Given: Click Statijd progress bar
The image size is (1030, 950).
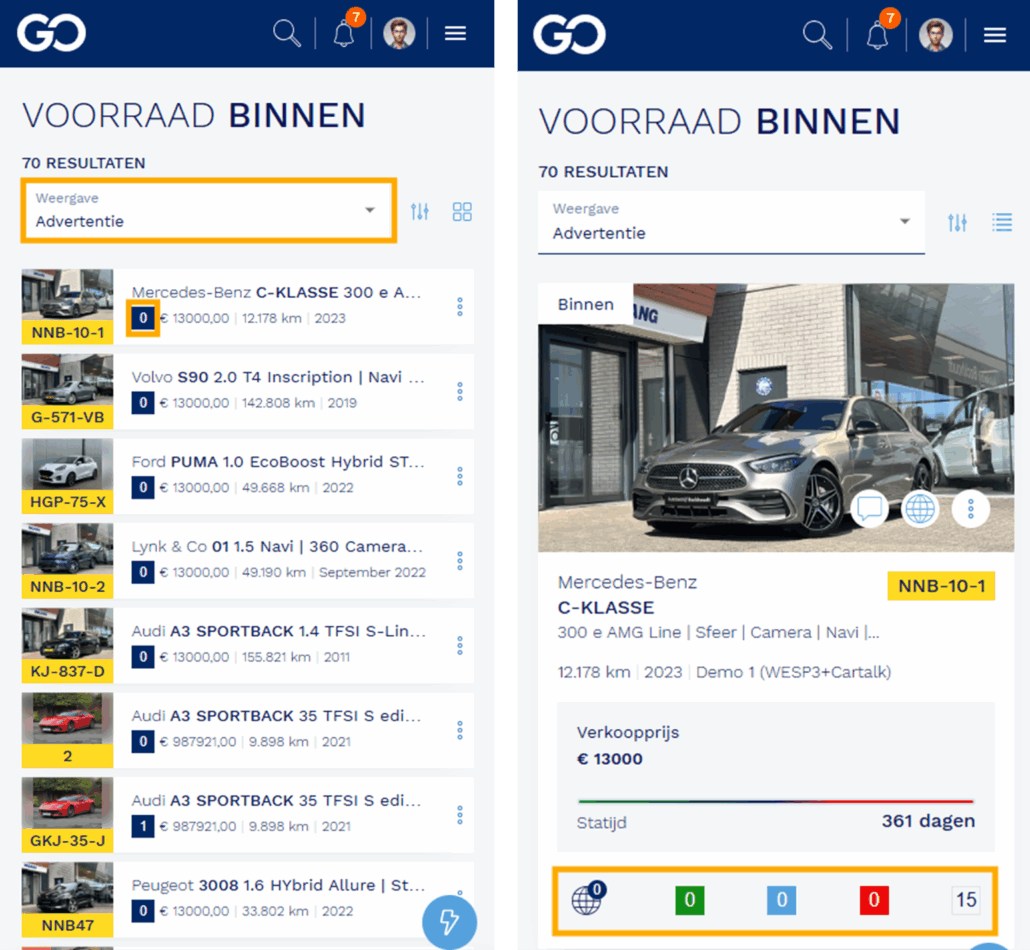Looking at the screenshot, I should click(x=776, y=801).
